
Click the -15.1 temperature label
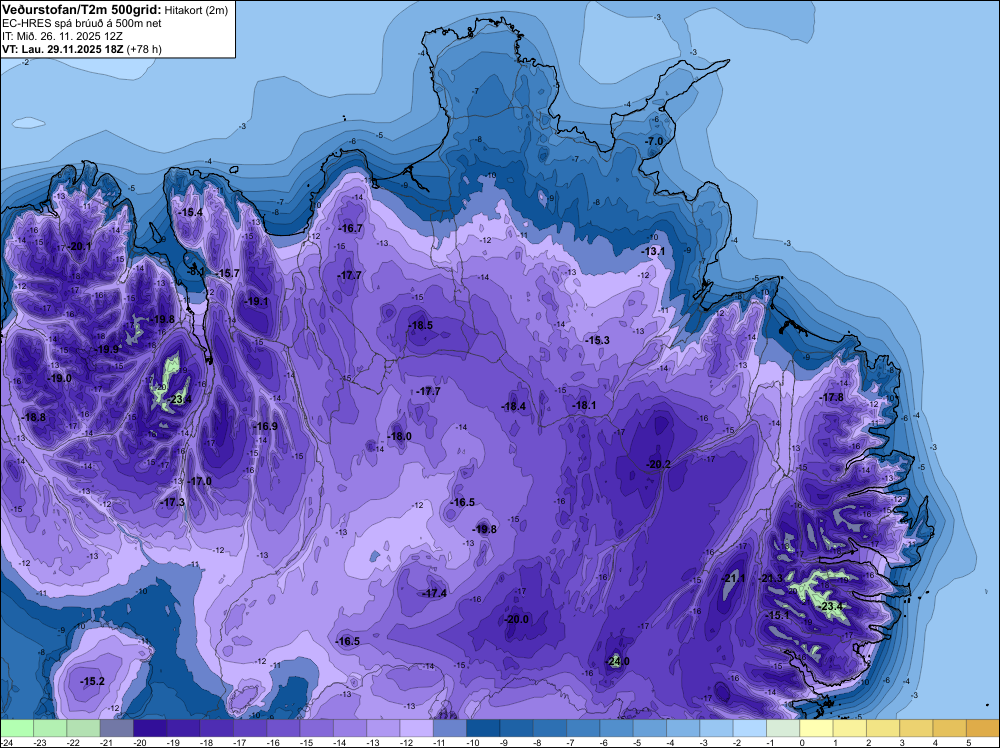click(x=777, y=615)
